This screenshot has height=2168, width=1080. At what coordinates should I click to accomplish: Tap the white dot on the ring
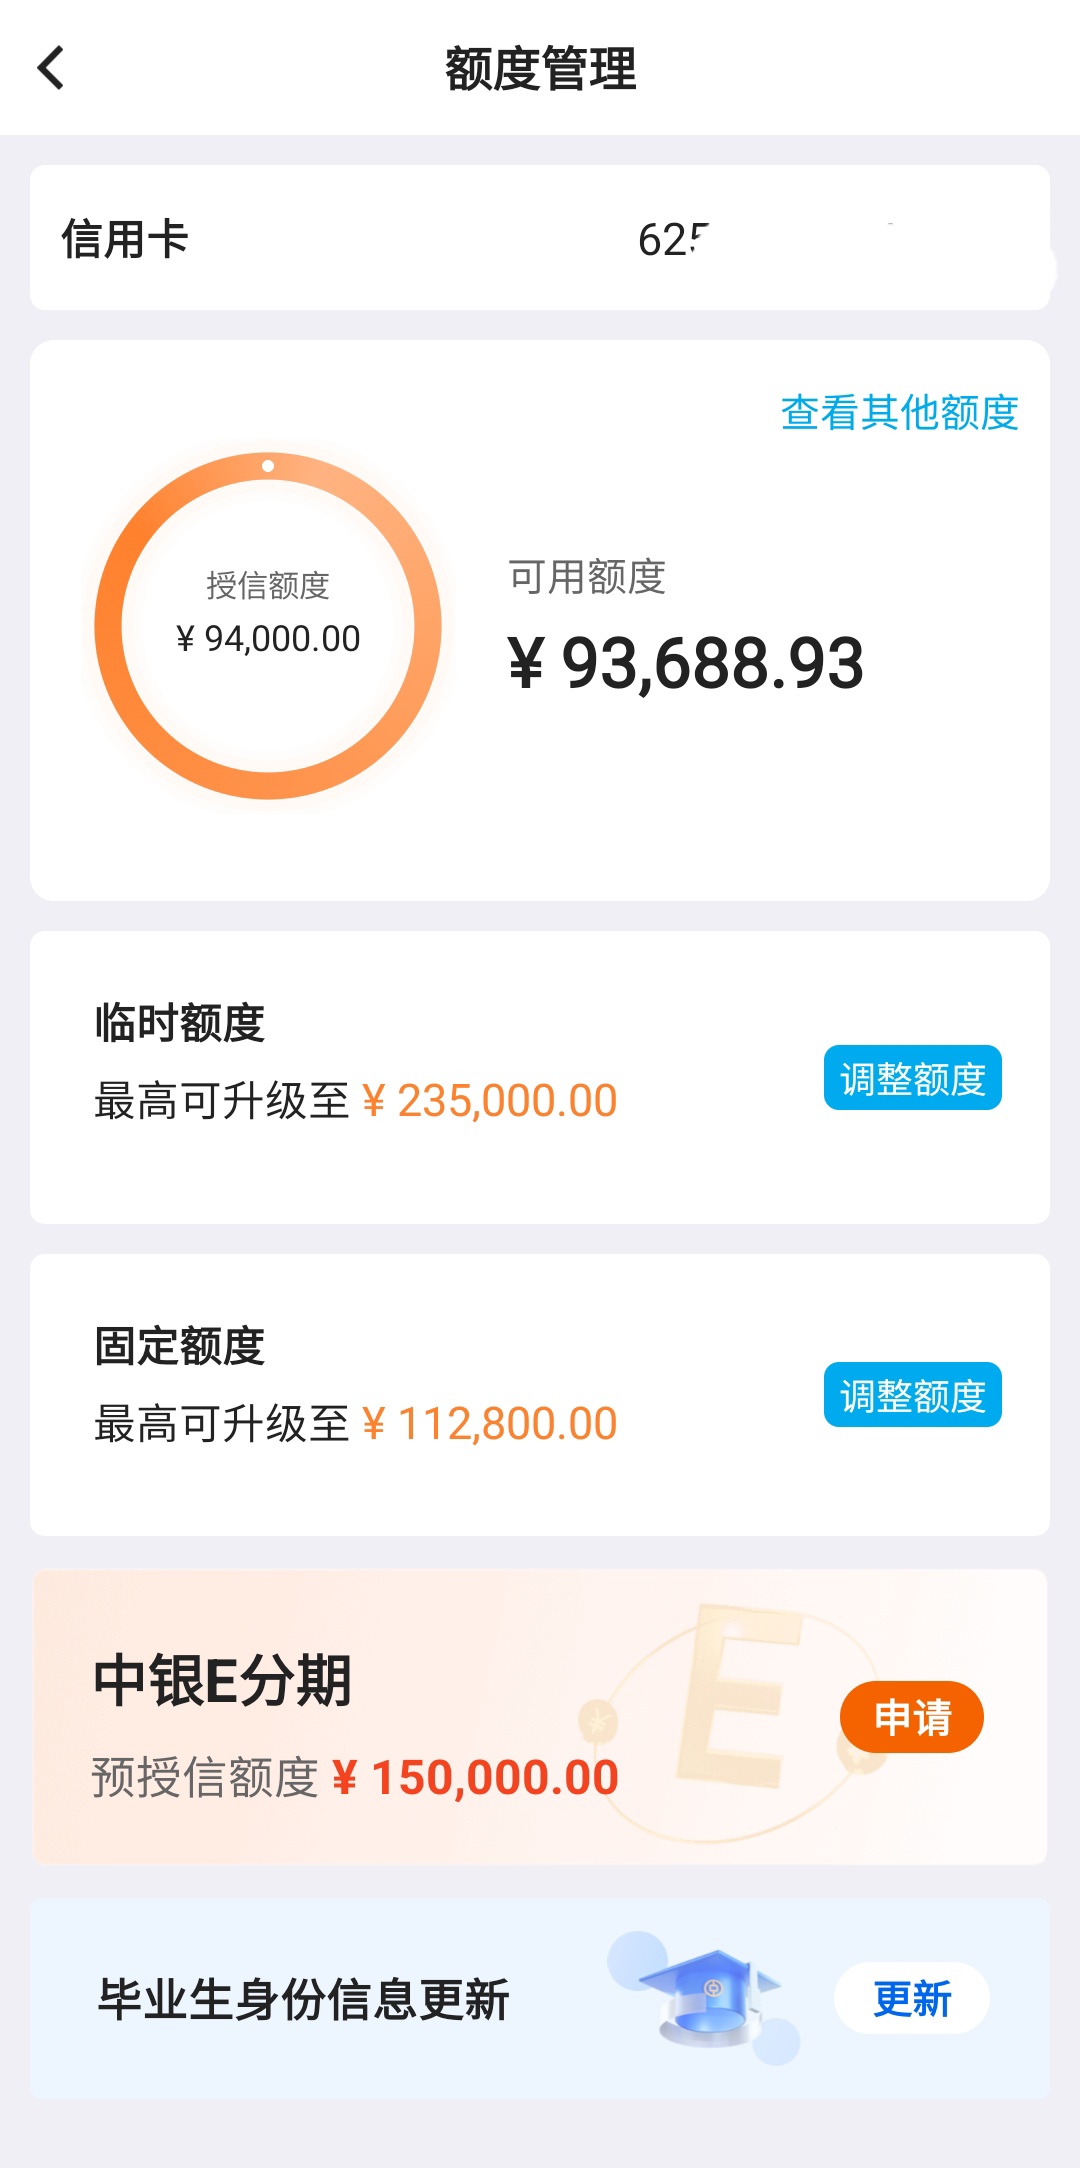268,466
